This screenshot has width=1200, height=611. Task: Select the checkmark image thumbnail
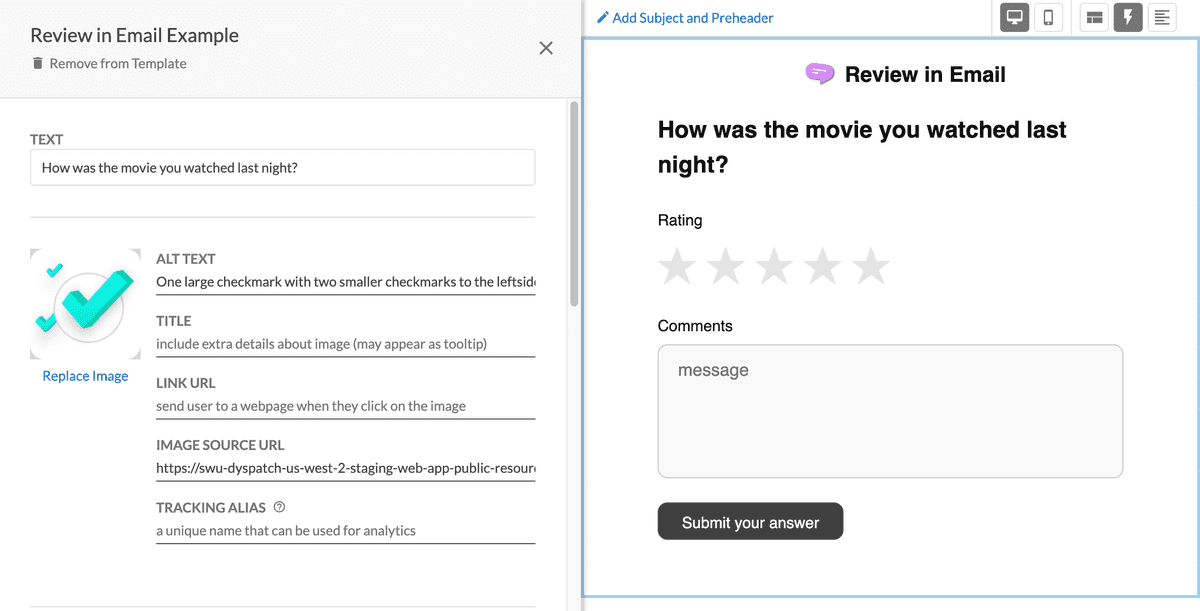coord(85,304)
